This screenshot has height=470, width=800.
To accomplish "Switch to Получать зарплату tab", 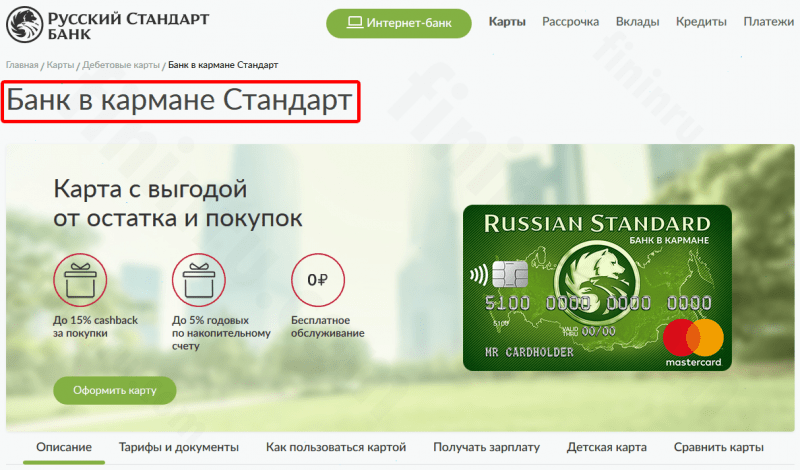I will coord(486,447).
